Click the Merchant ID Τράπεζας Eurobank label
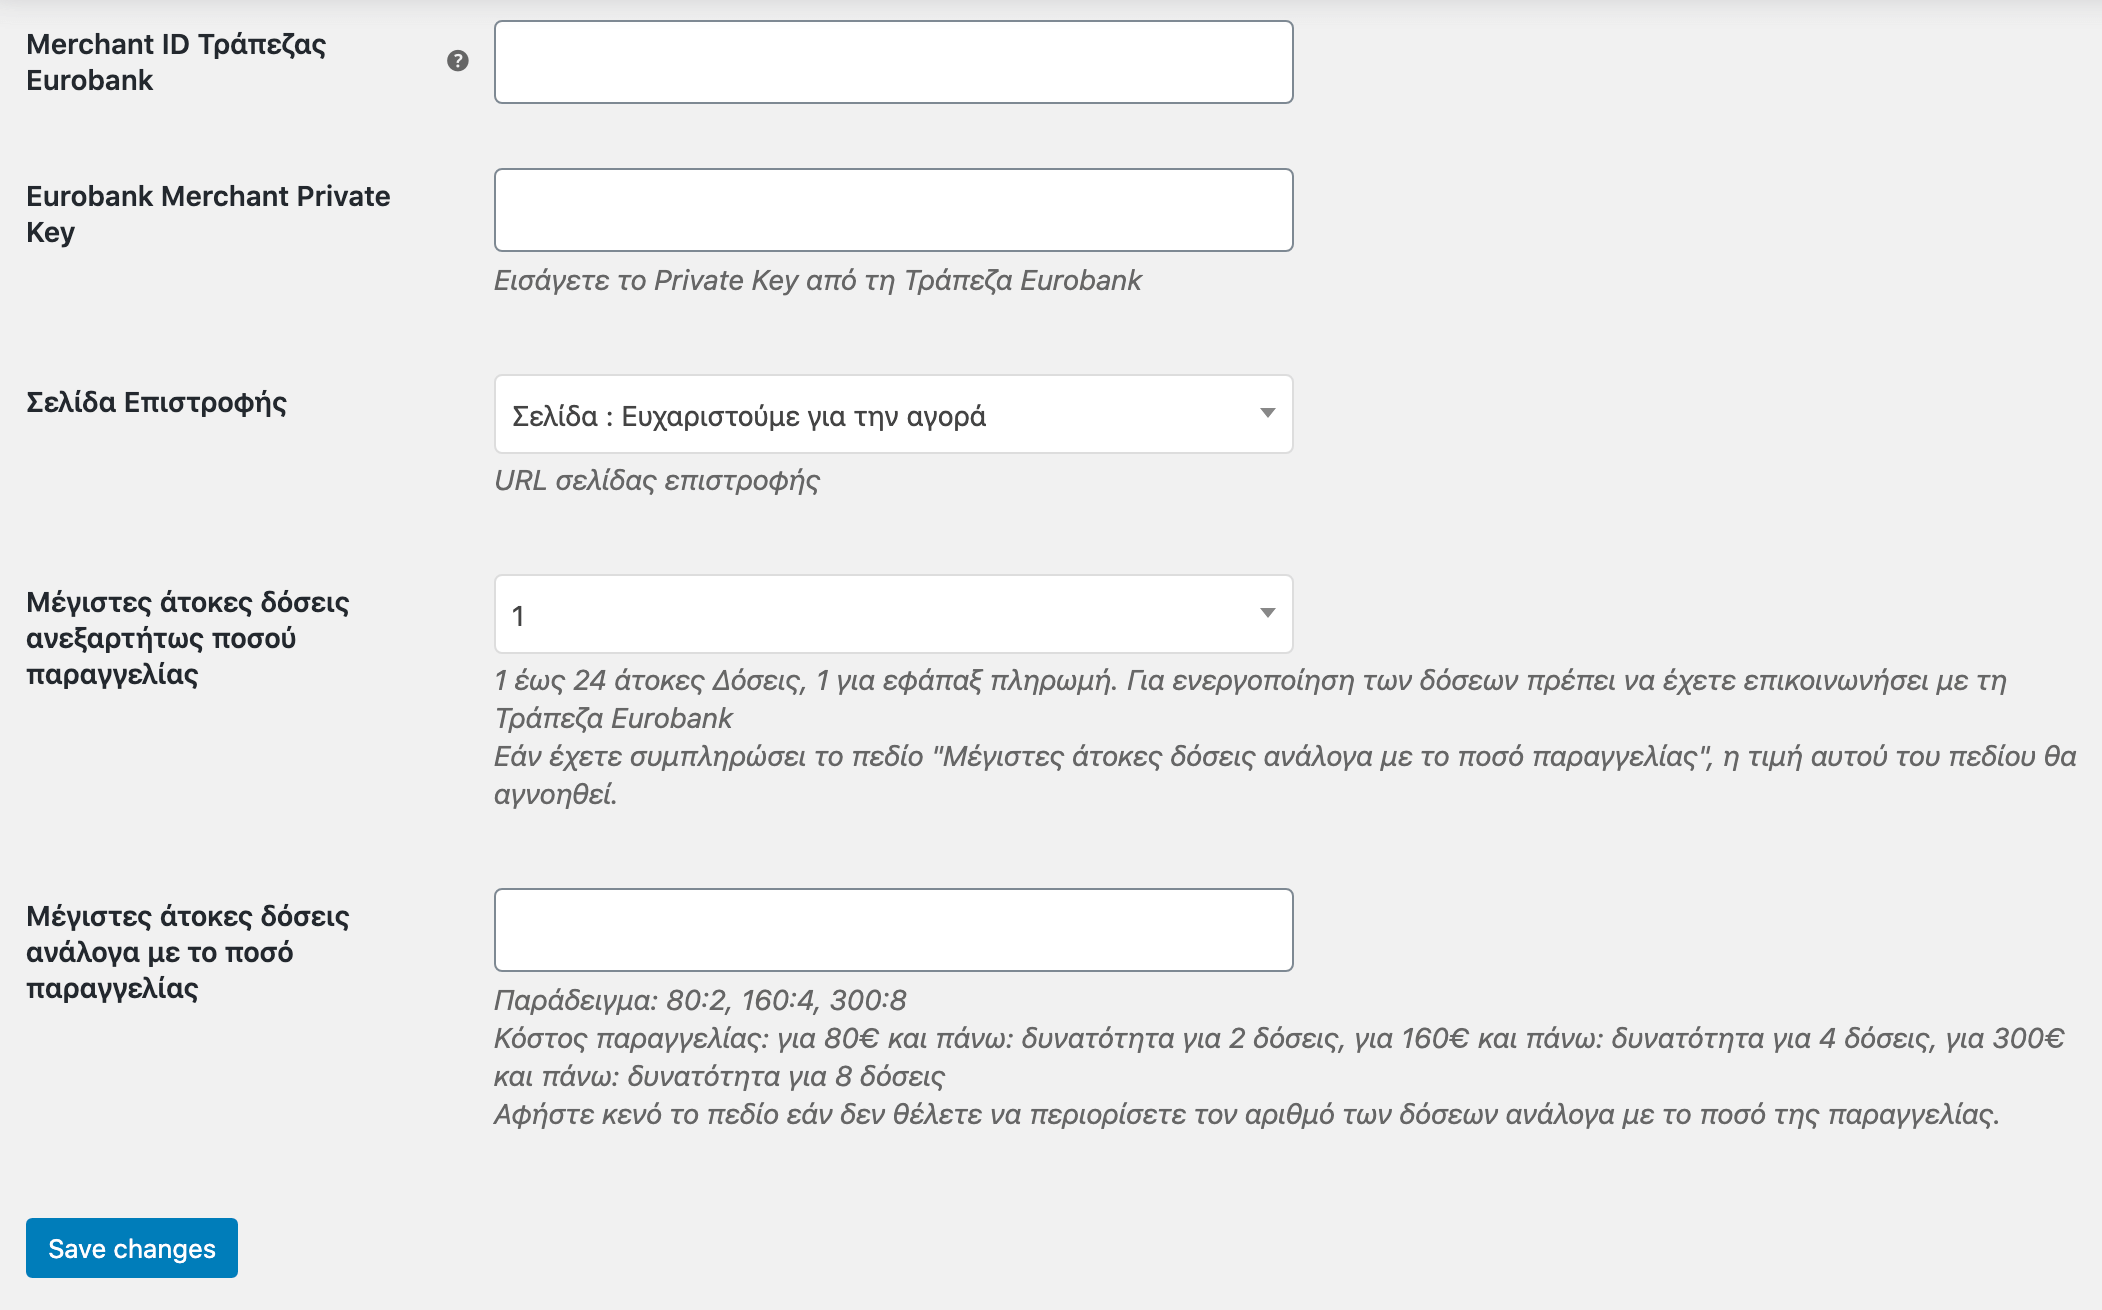 [176, 62]
